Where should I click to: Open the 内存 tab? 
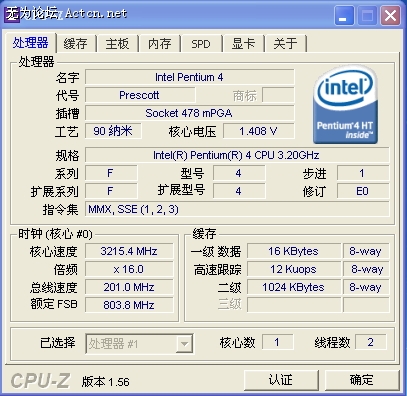(x=159, y=44)
